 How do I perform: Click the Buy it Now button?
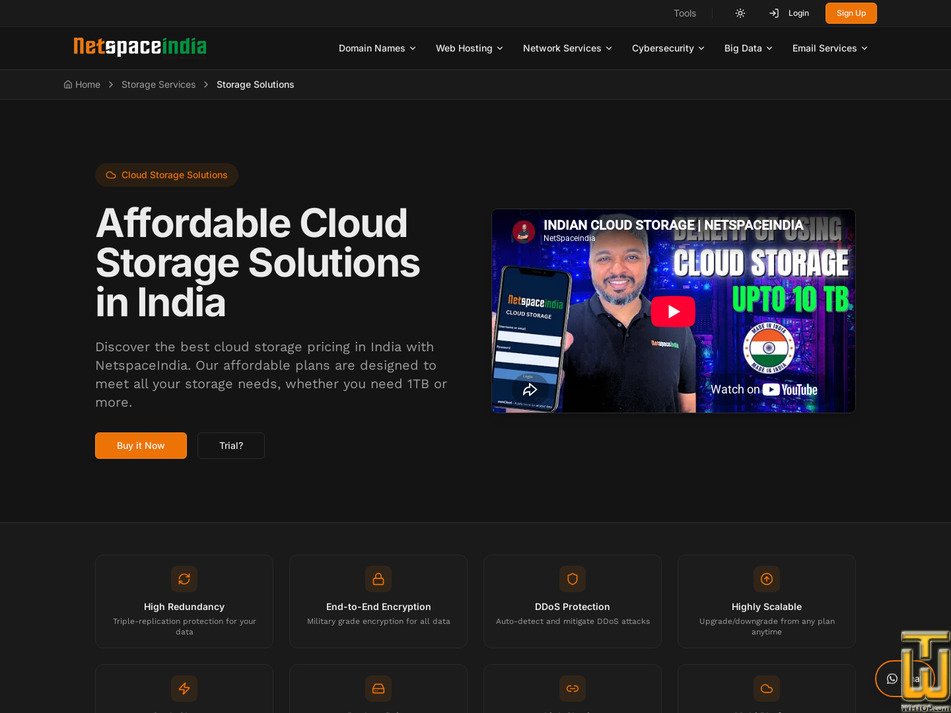pos(141,446)
